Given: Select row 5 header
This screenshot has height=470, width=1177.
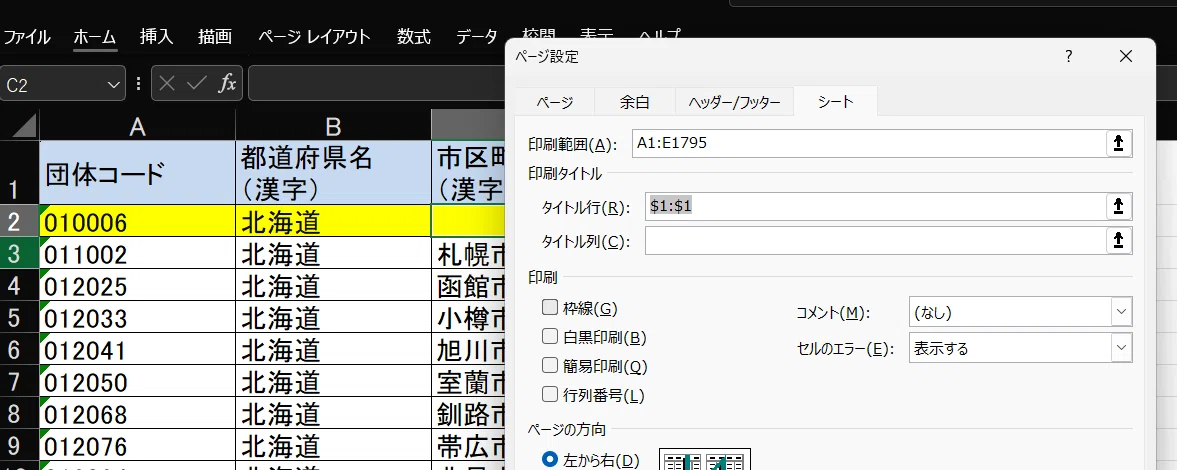Looking at the screenshot, I should tap(19, 318).
